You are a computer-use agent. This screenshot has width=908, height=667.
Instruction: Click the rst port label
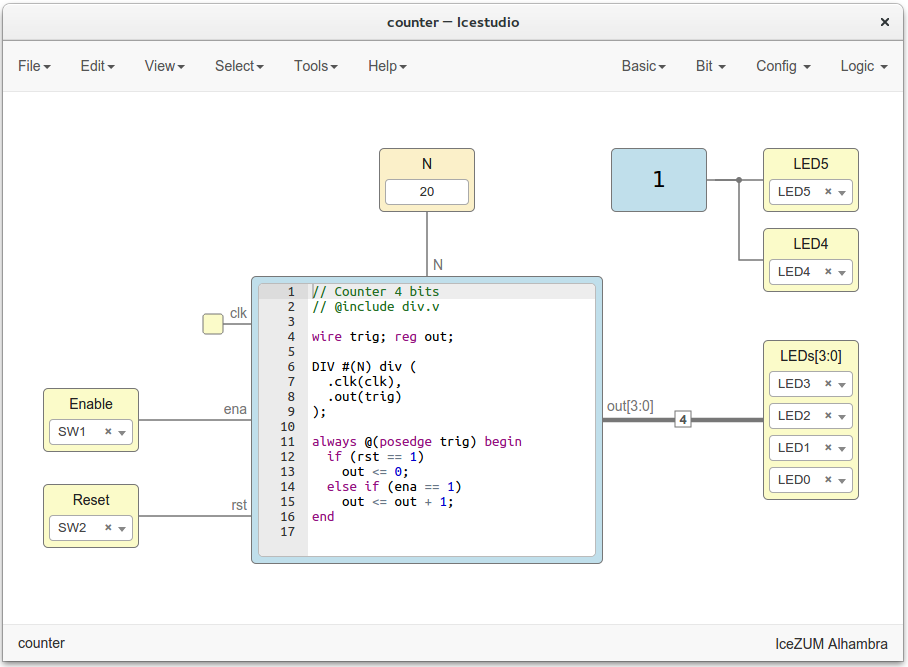239,505
